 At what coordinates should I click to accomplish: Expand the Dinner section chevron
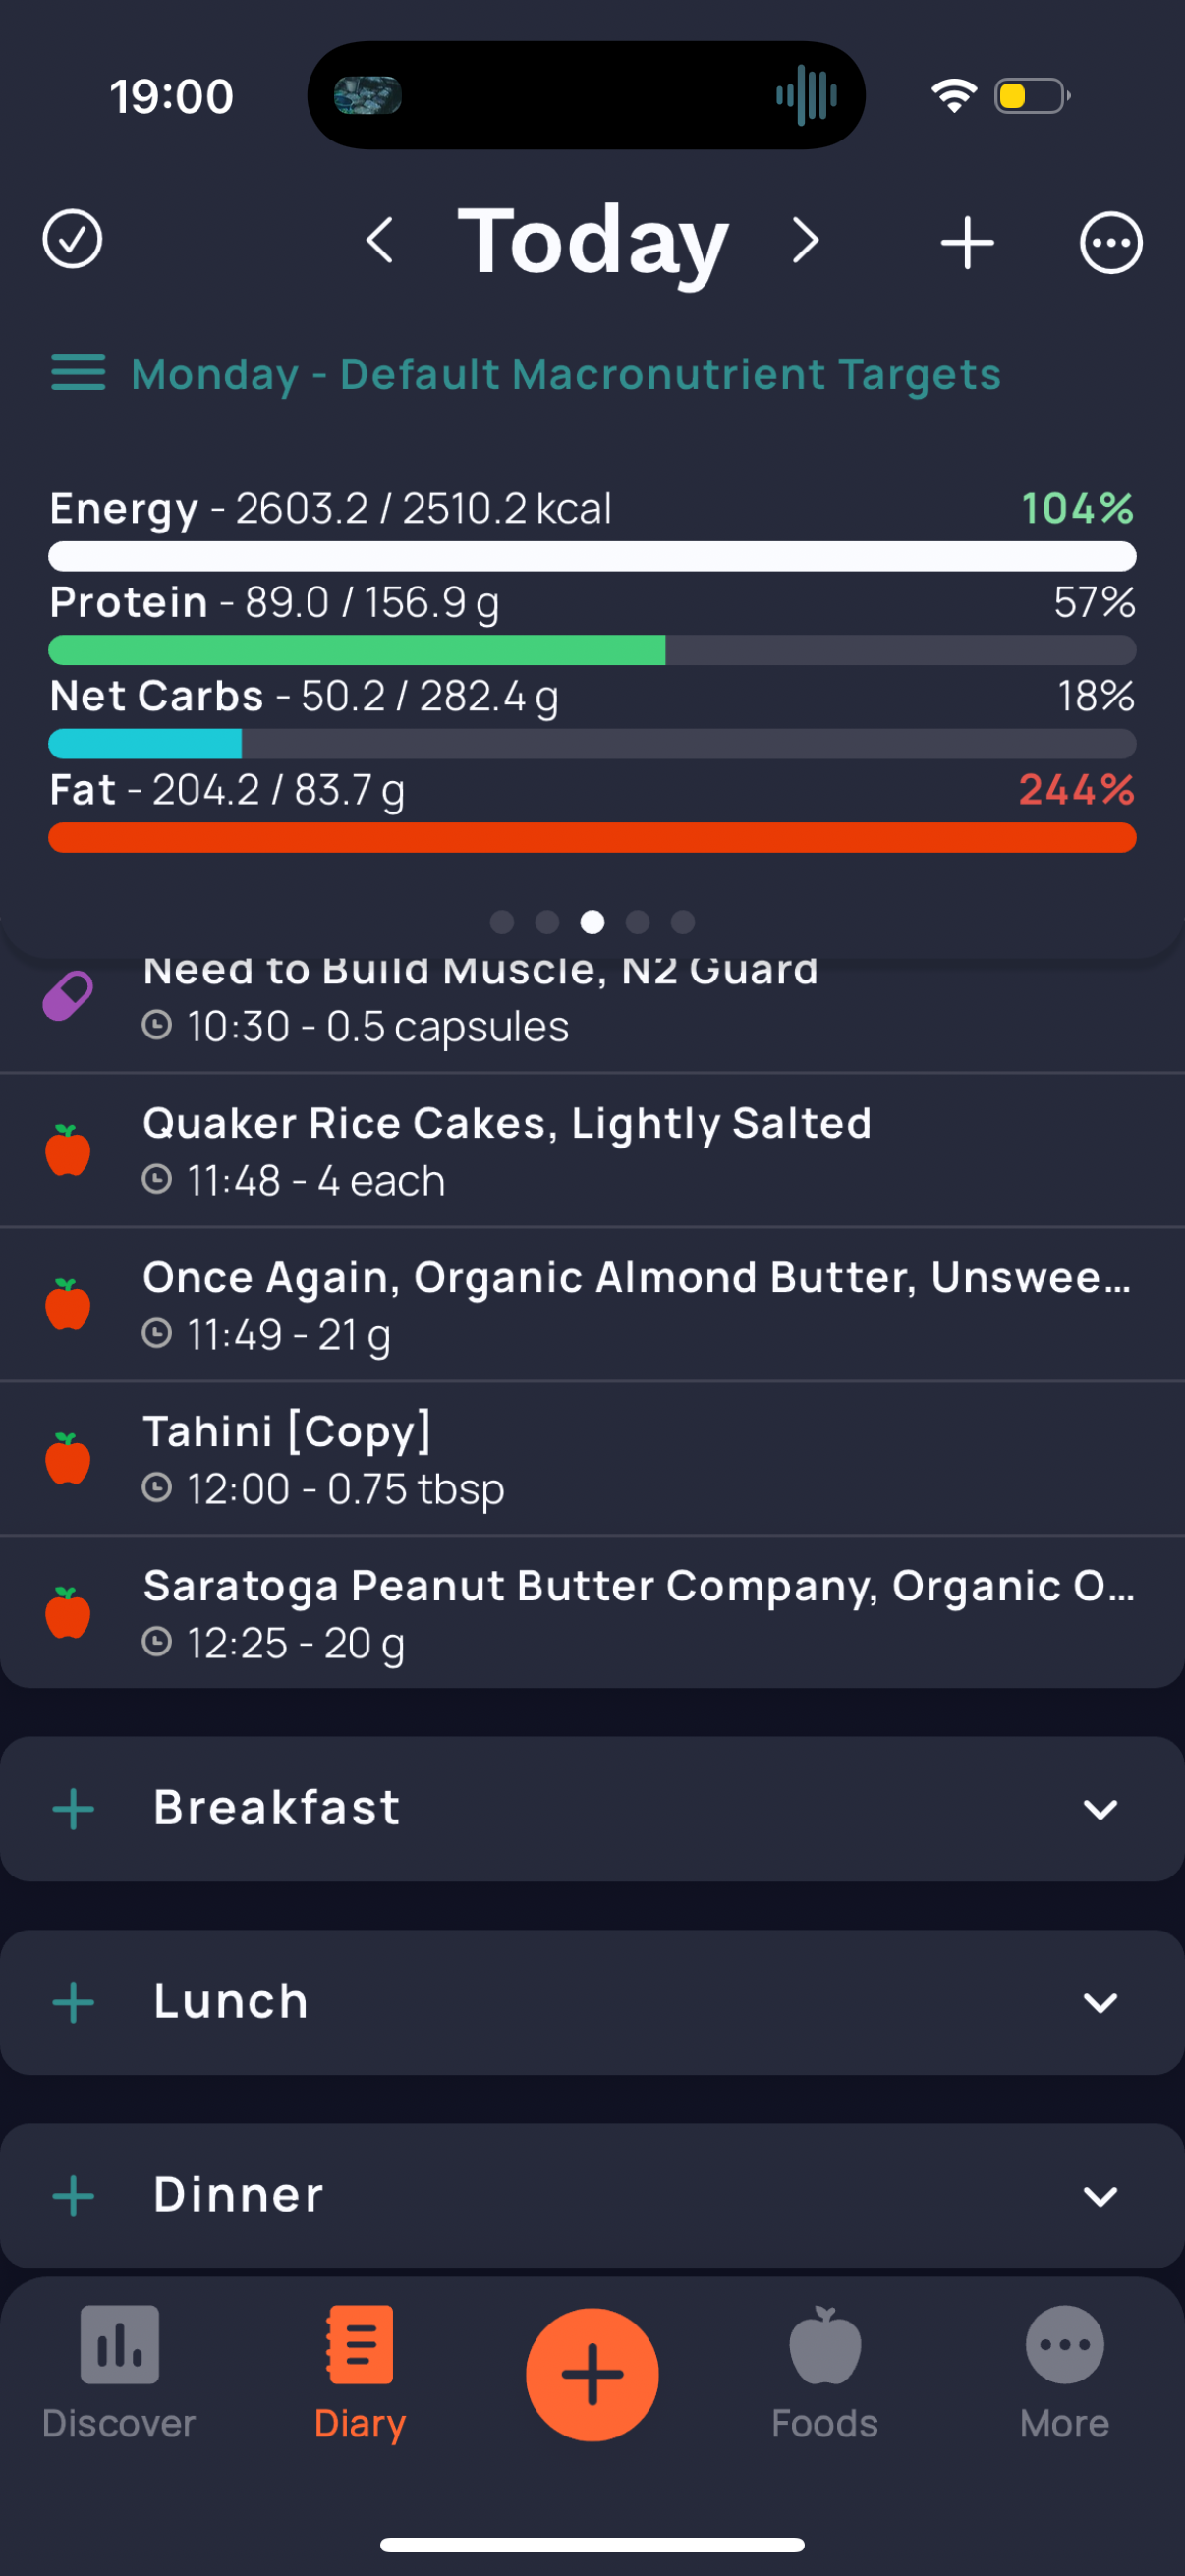pos(1100,2196)
